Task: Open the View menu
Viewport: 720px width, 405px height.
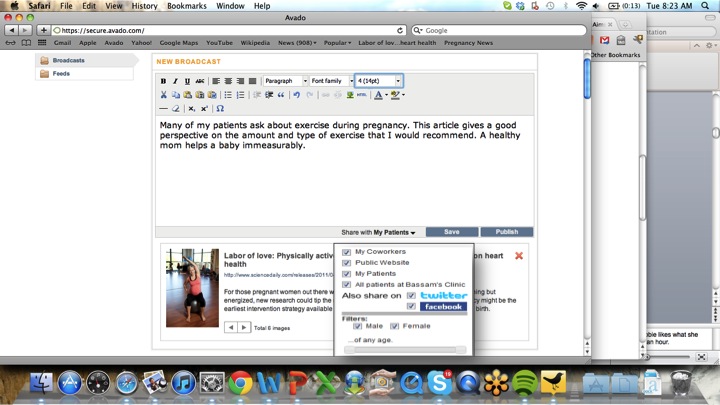Action: tap(113, 6)
